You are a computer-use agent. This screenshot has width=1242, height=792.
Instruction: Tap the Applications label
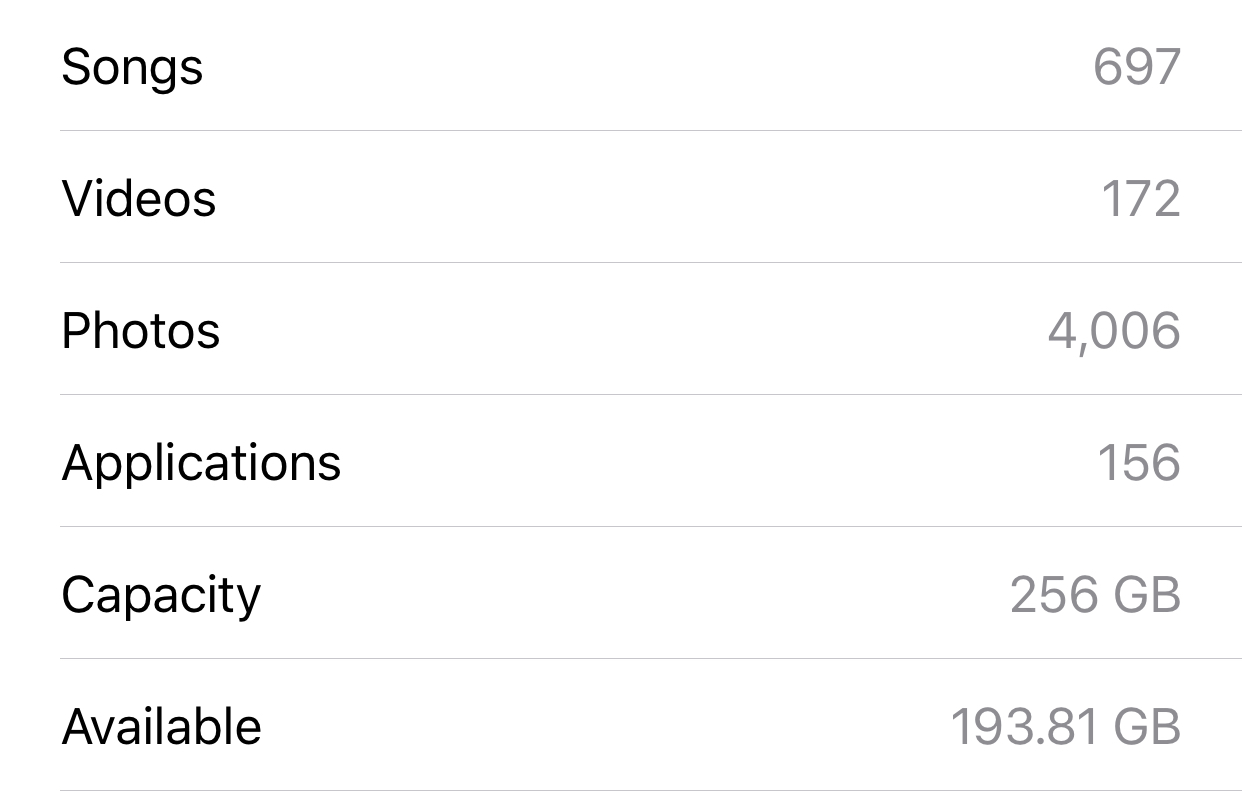pyautogui.click(x=201, y=465)
